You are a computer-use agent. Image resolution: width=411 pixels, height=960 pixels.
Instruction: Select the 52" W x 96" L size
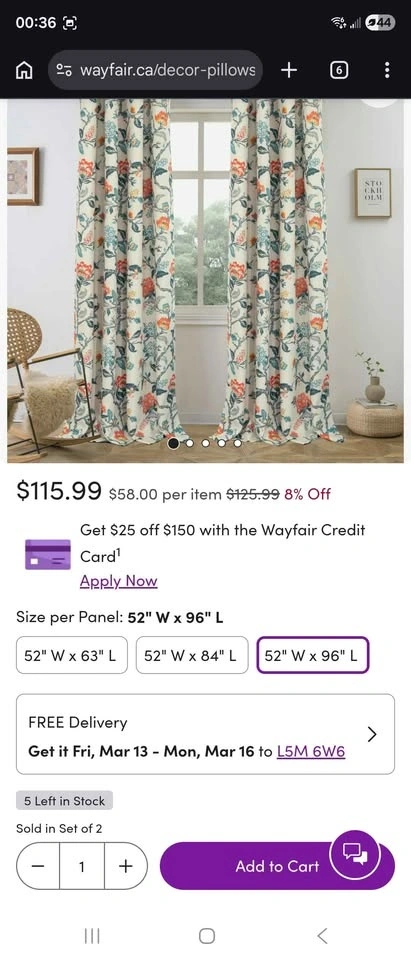coord(312,655)
